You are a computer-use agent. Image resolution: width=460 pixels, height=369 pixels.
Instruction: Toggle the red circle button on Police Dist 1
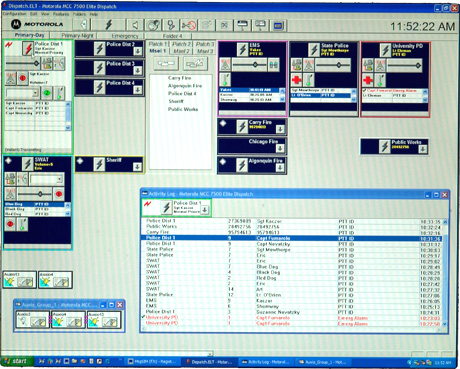(x=22, y=78)
